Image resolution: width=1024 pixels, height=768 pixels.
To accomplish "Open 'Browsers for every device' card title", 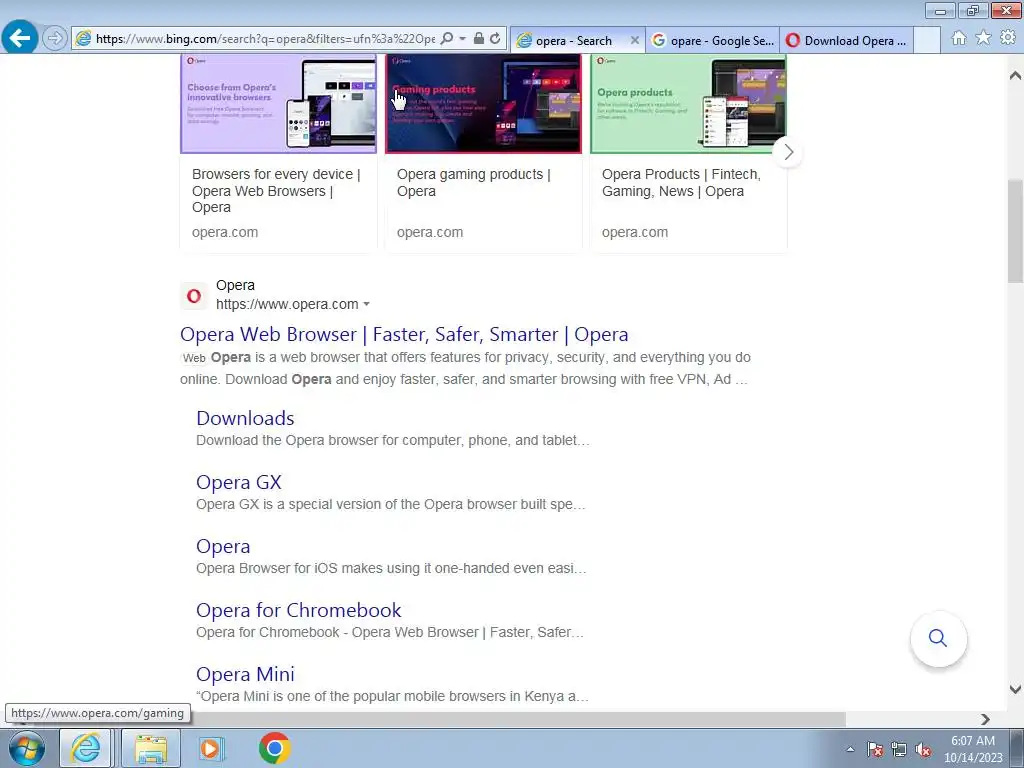I will (x=276, y=191).
